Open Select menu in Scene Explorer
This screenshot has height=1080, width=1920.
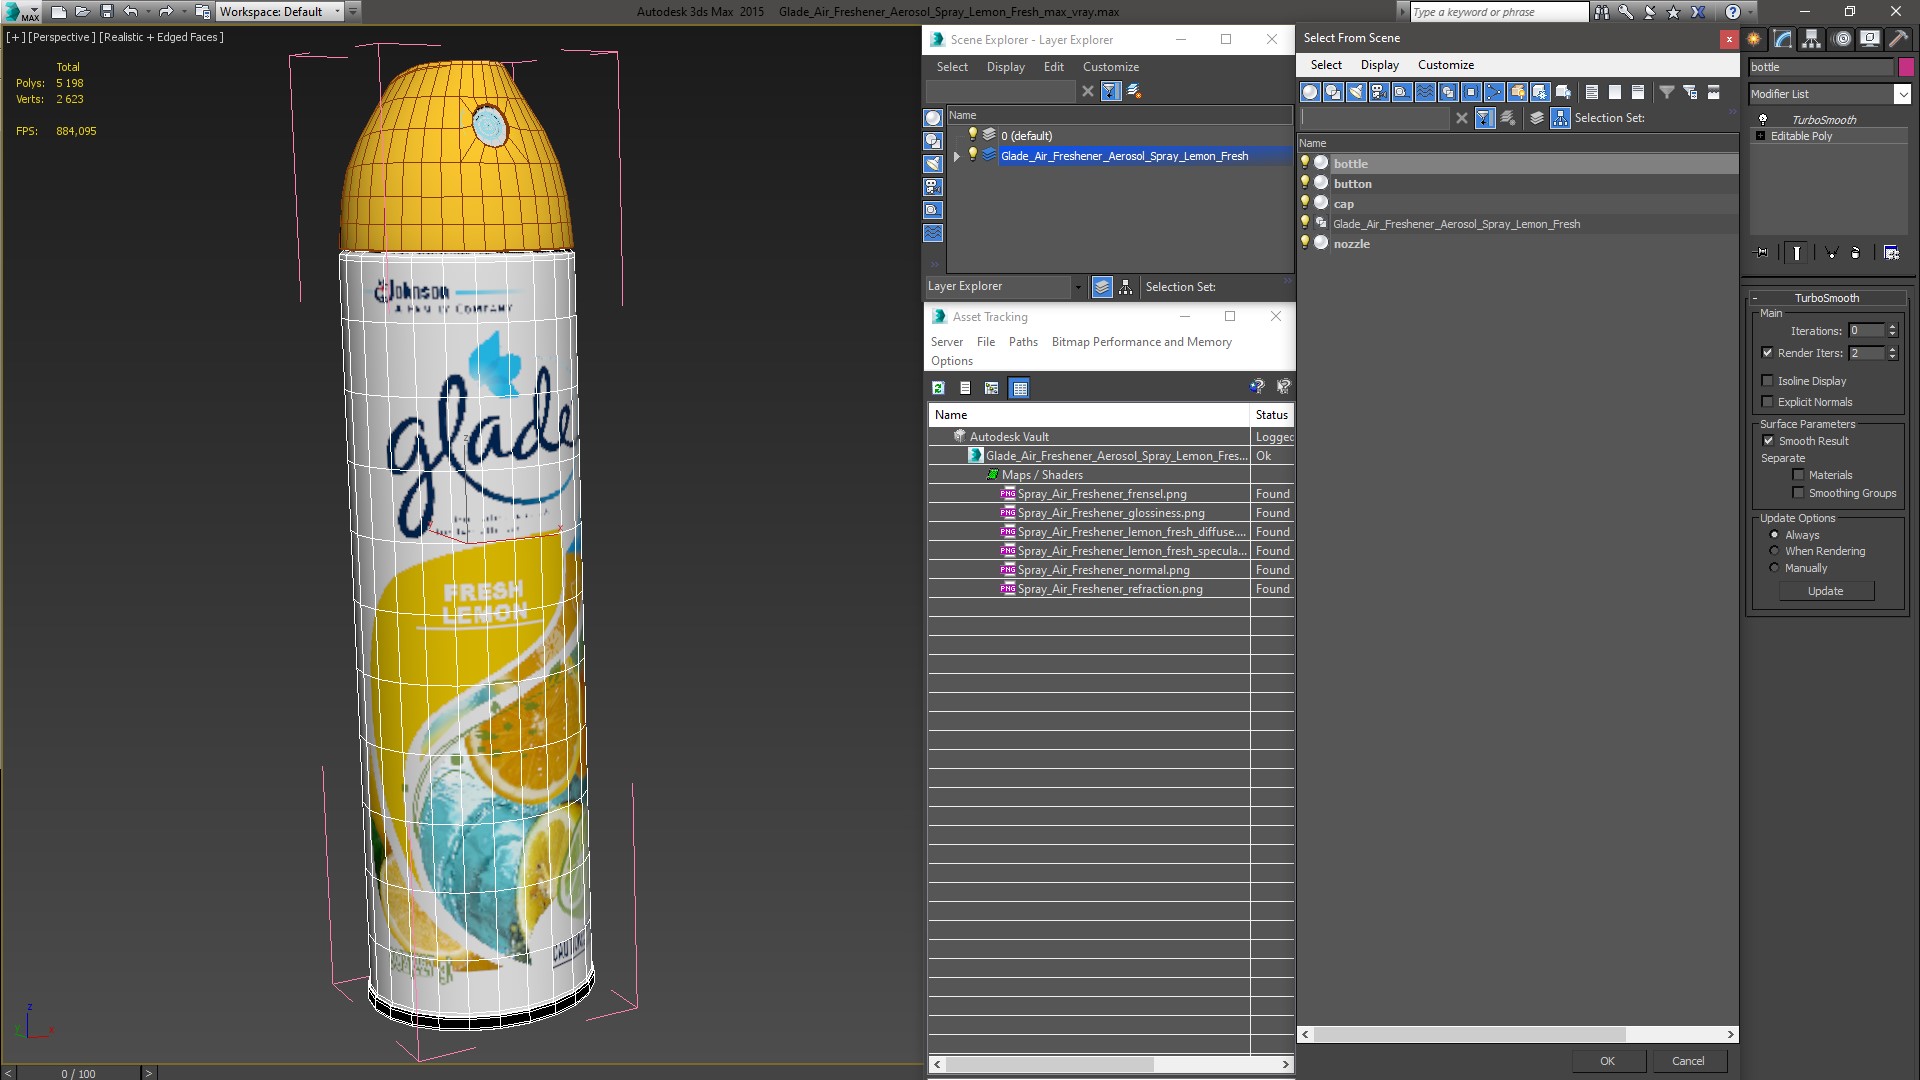952,67
